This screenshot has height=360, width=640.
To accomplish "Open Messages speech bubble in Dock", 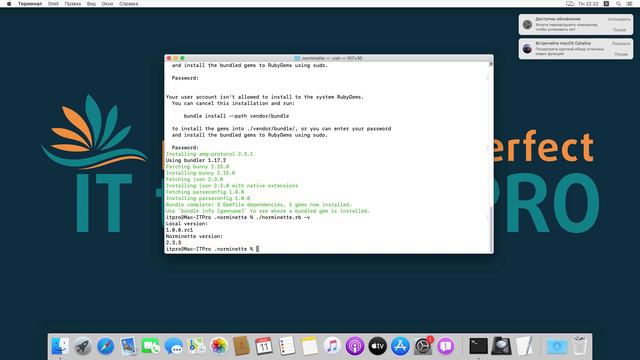I will [x=173, y=346].
